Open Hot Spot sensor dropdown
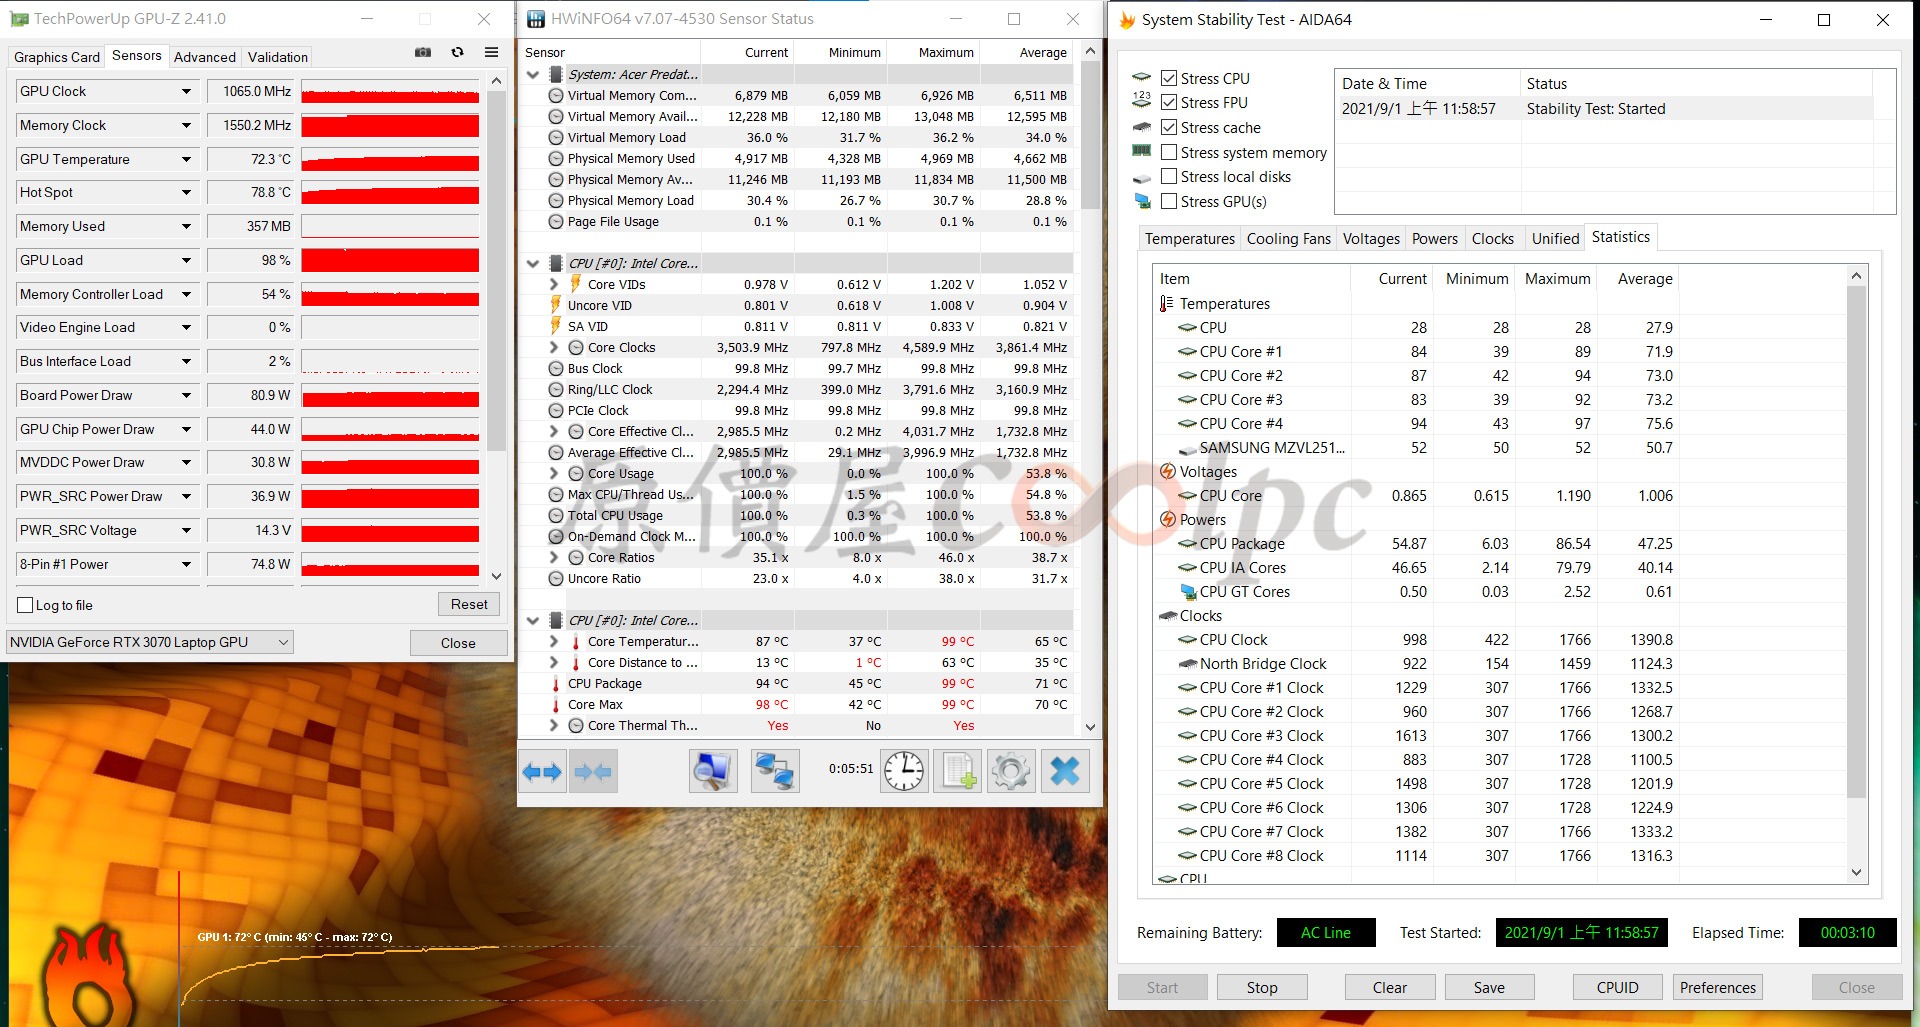Viewport: 1920px width, 1027px height. click(186, 192)
